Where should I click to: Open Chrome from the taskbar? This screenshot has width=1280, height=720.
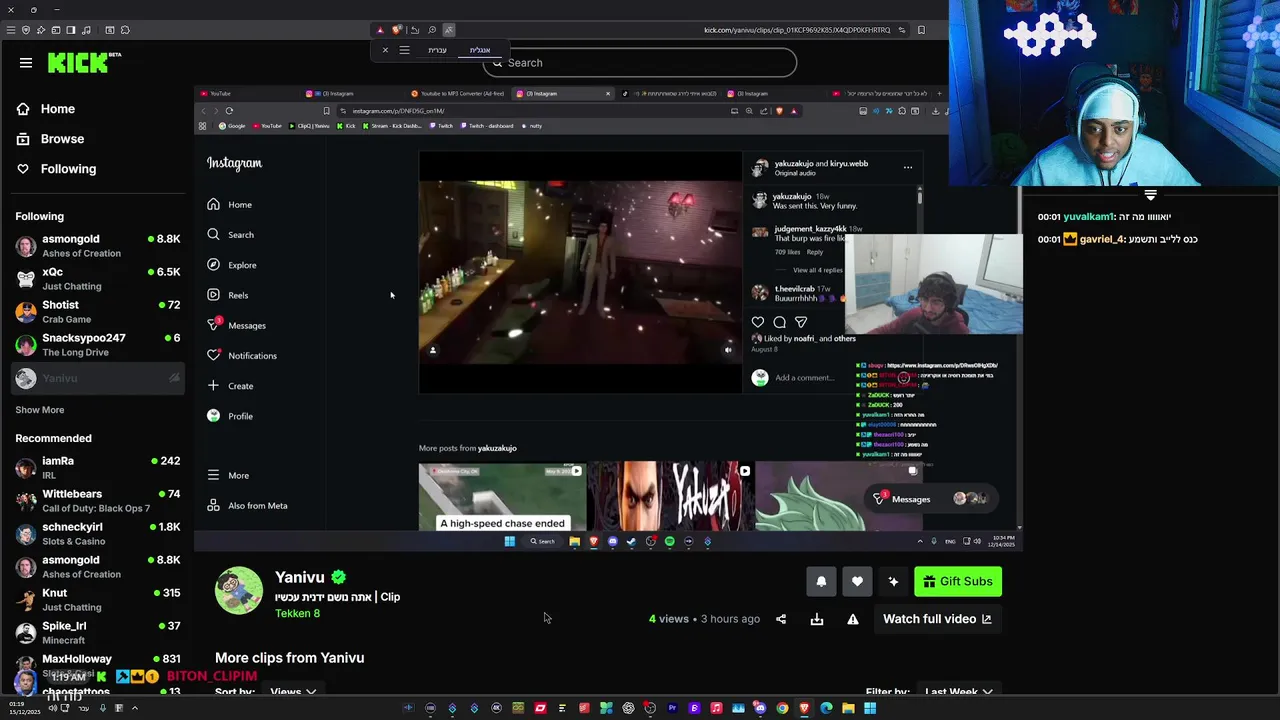[x=782, y=709]
